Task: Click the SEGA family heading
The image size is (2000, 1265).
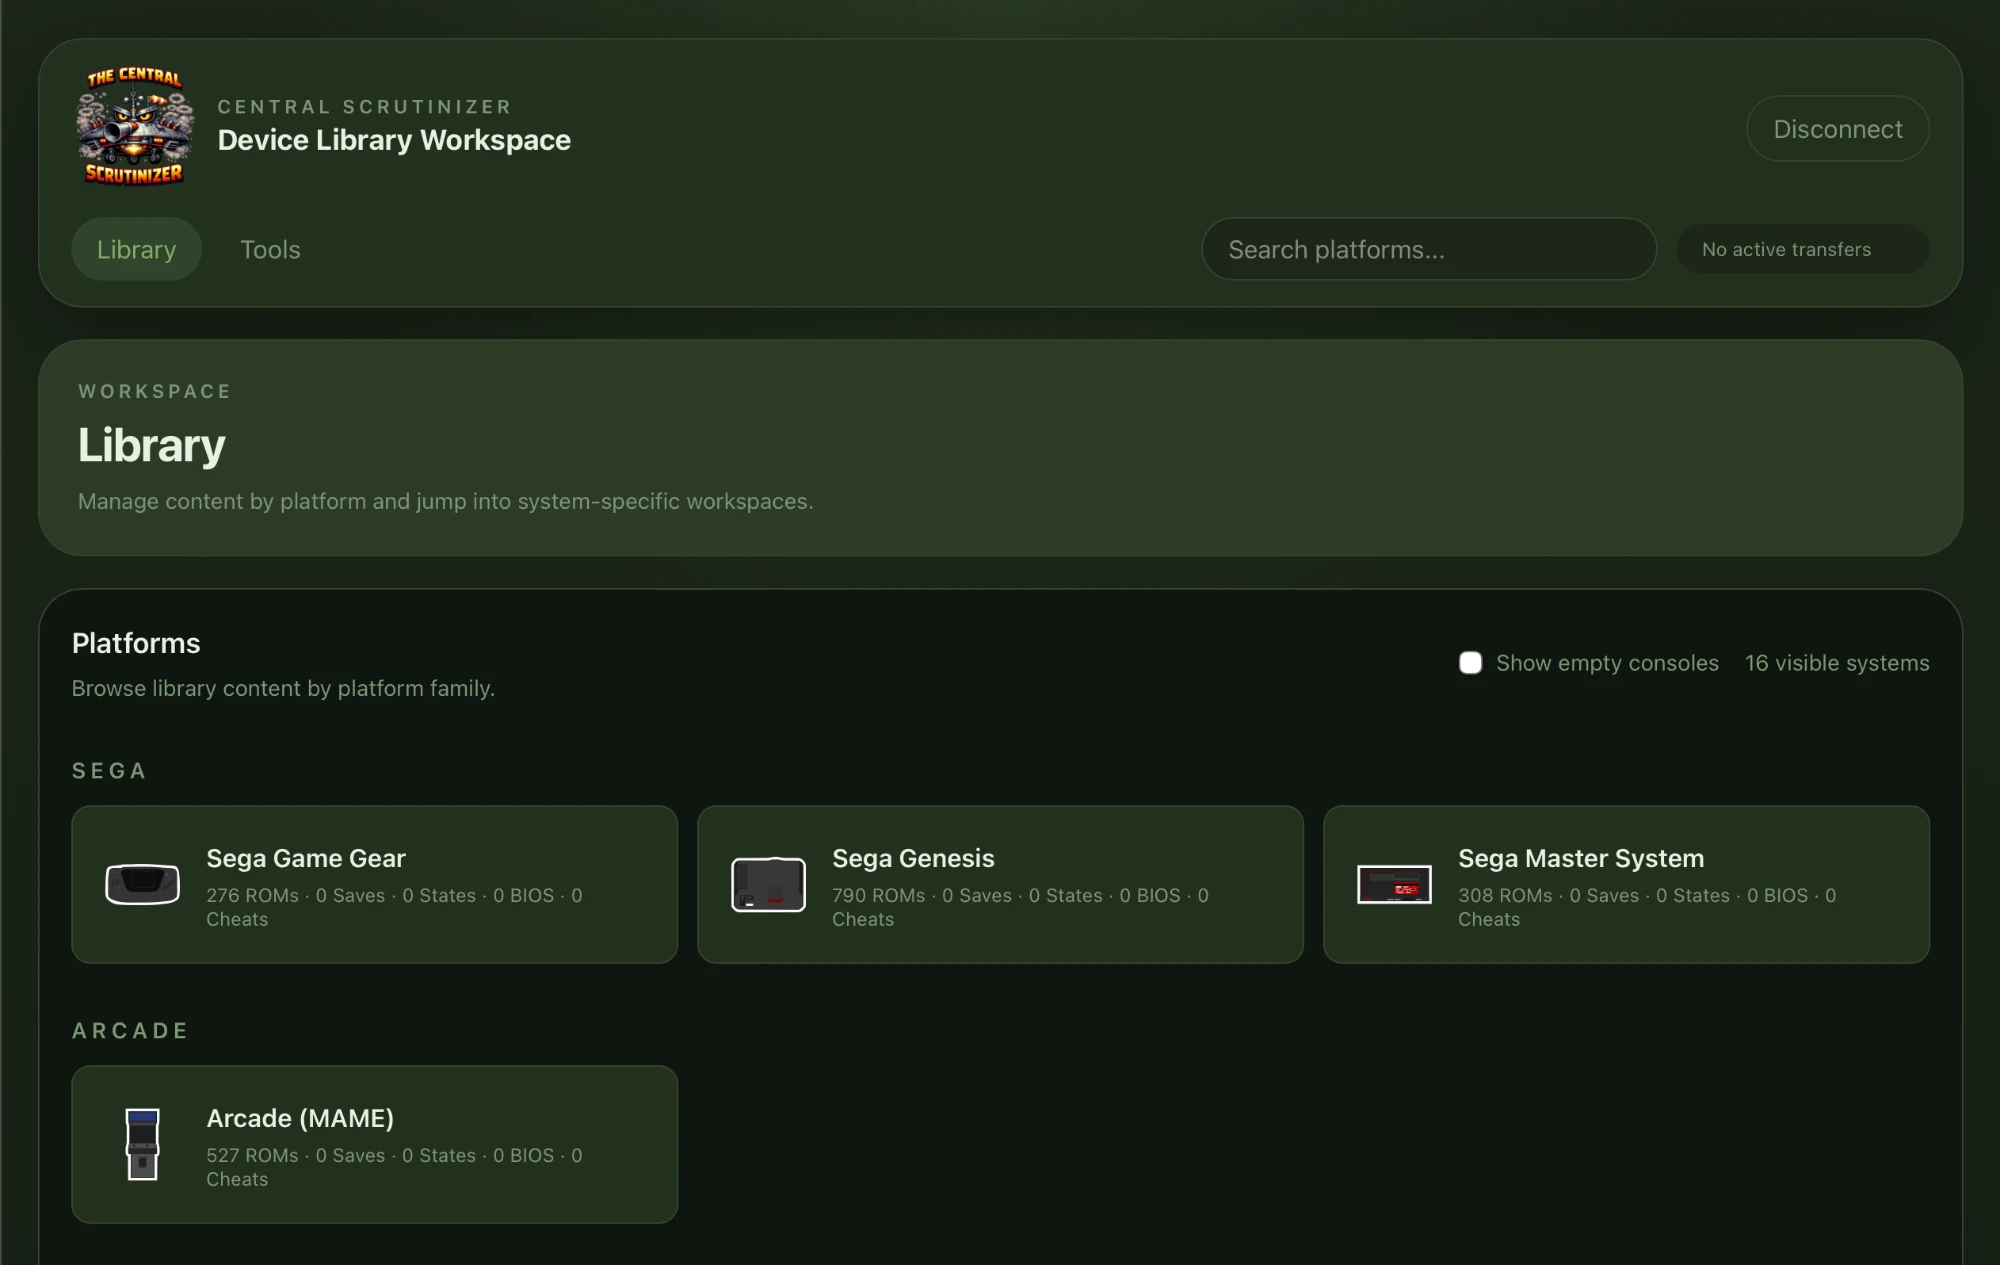Action: pos(109,771)
